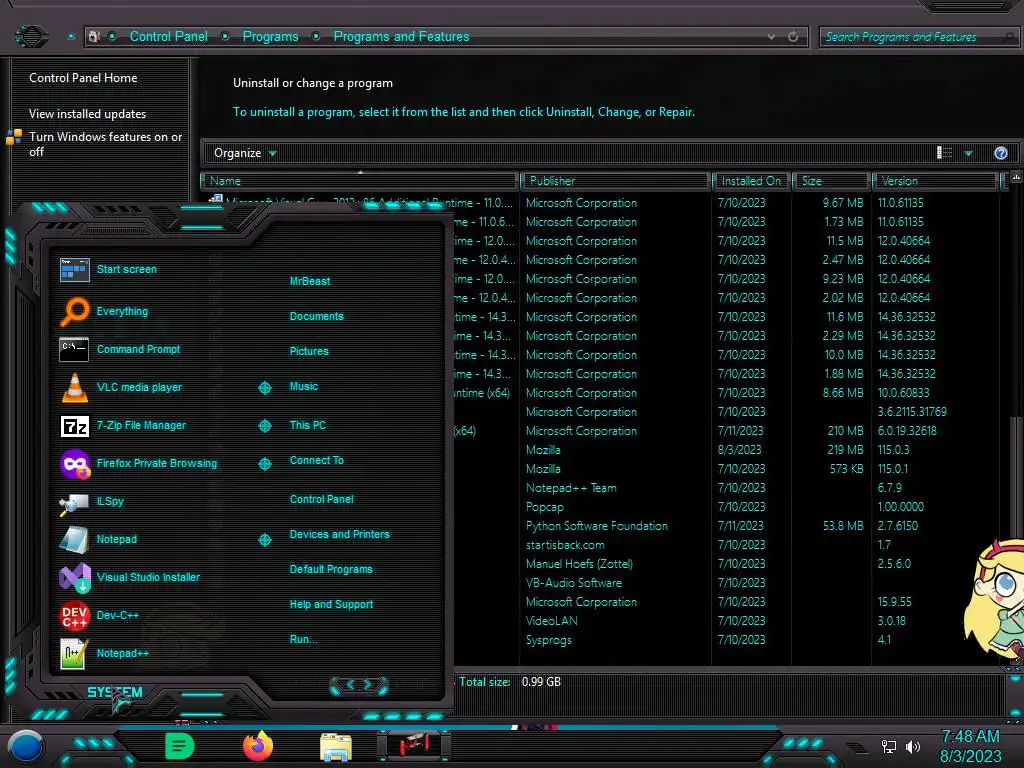Select Connect To in start menu
This screenshot has width=1024, height=768.
click(x=316, y=460)
